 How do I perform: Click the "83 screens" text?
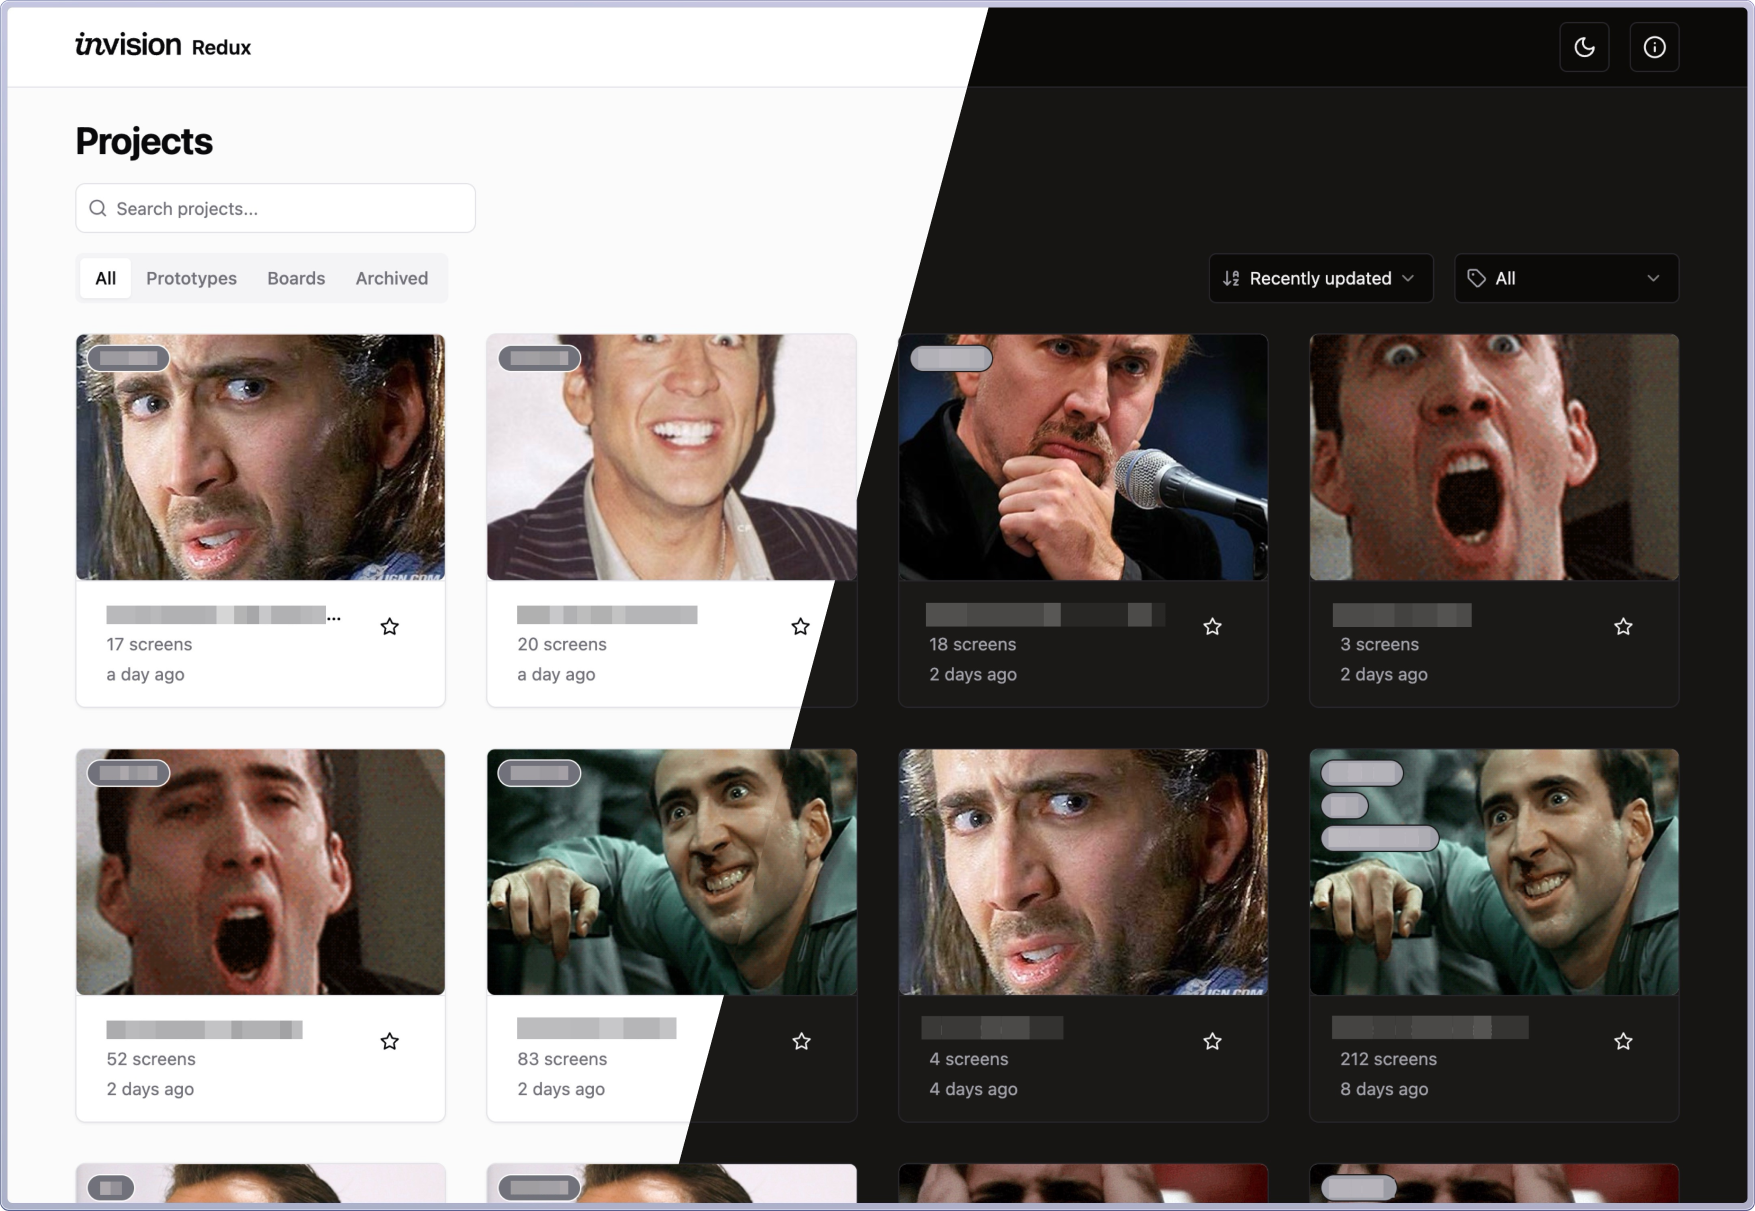click(x=562, y=1059)
